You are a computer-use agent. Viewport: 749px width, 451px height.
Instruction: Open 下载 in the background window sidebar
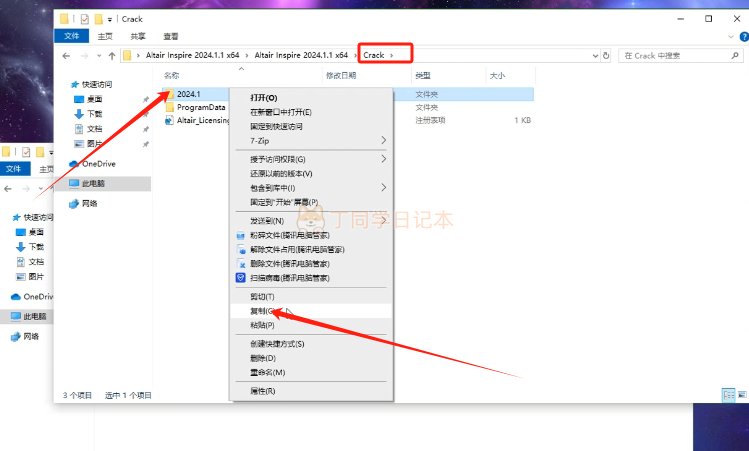tap(30, 247)
